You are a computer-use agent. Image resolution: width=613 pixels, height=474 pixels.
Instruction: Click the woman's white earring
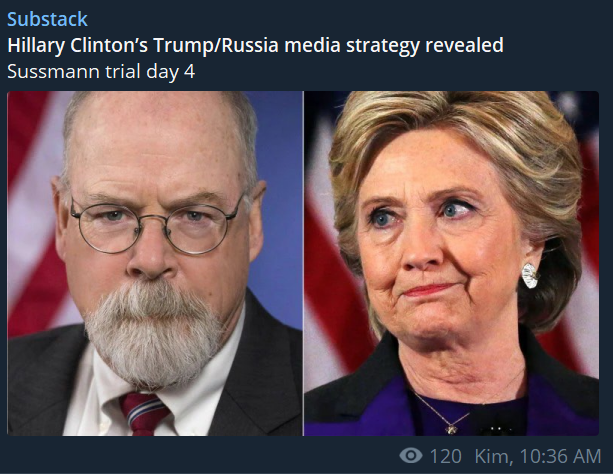coord(530,276)
